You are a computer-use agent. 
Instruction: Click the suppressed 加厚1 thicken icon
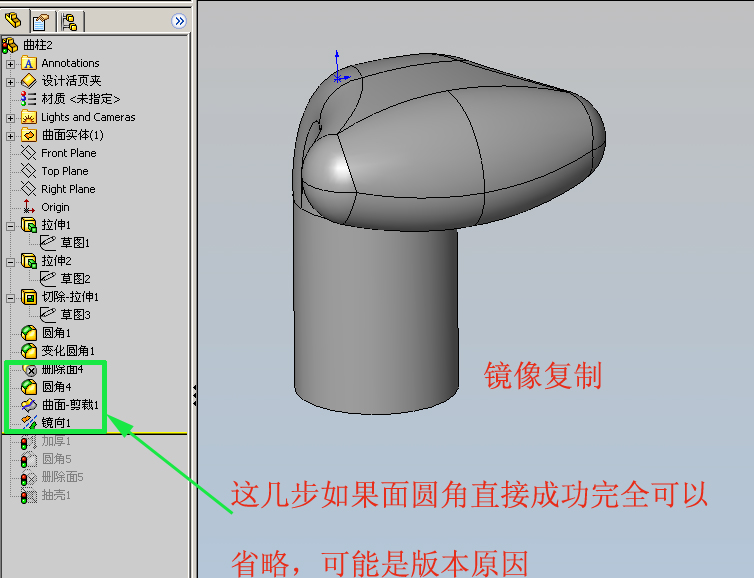[29, 441]
